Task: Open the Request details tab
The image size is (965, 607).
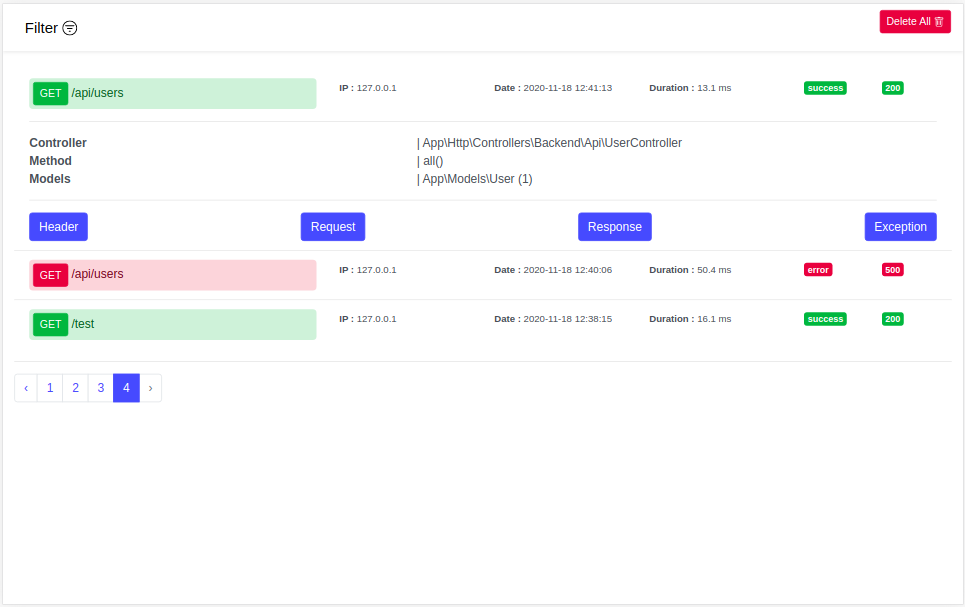Action: (x=333, y=227)
